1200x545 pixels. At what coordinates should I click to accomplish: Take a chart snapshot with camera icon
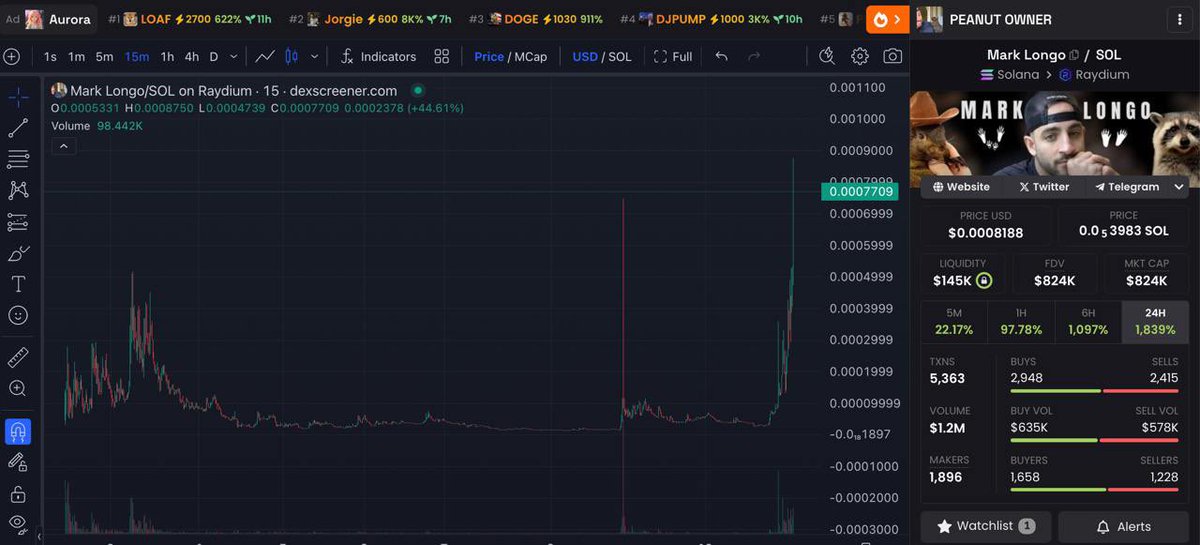892,57
